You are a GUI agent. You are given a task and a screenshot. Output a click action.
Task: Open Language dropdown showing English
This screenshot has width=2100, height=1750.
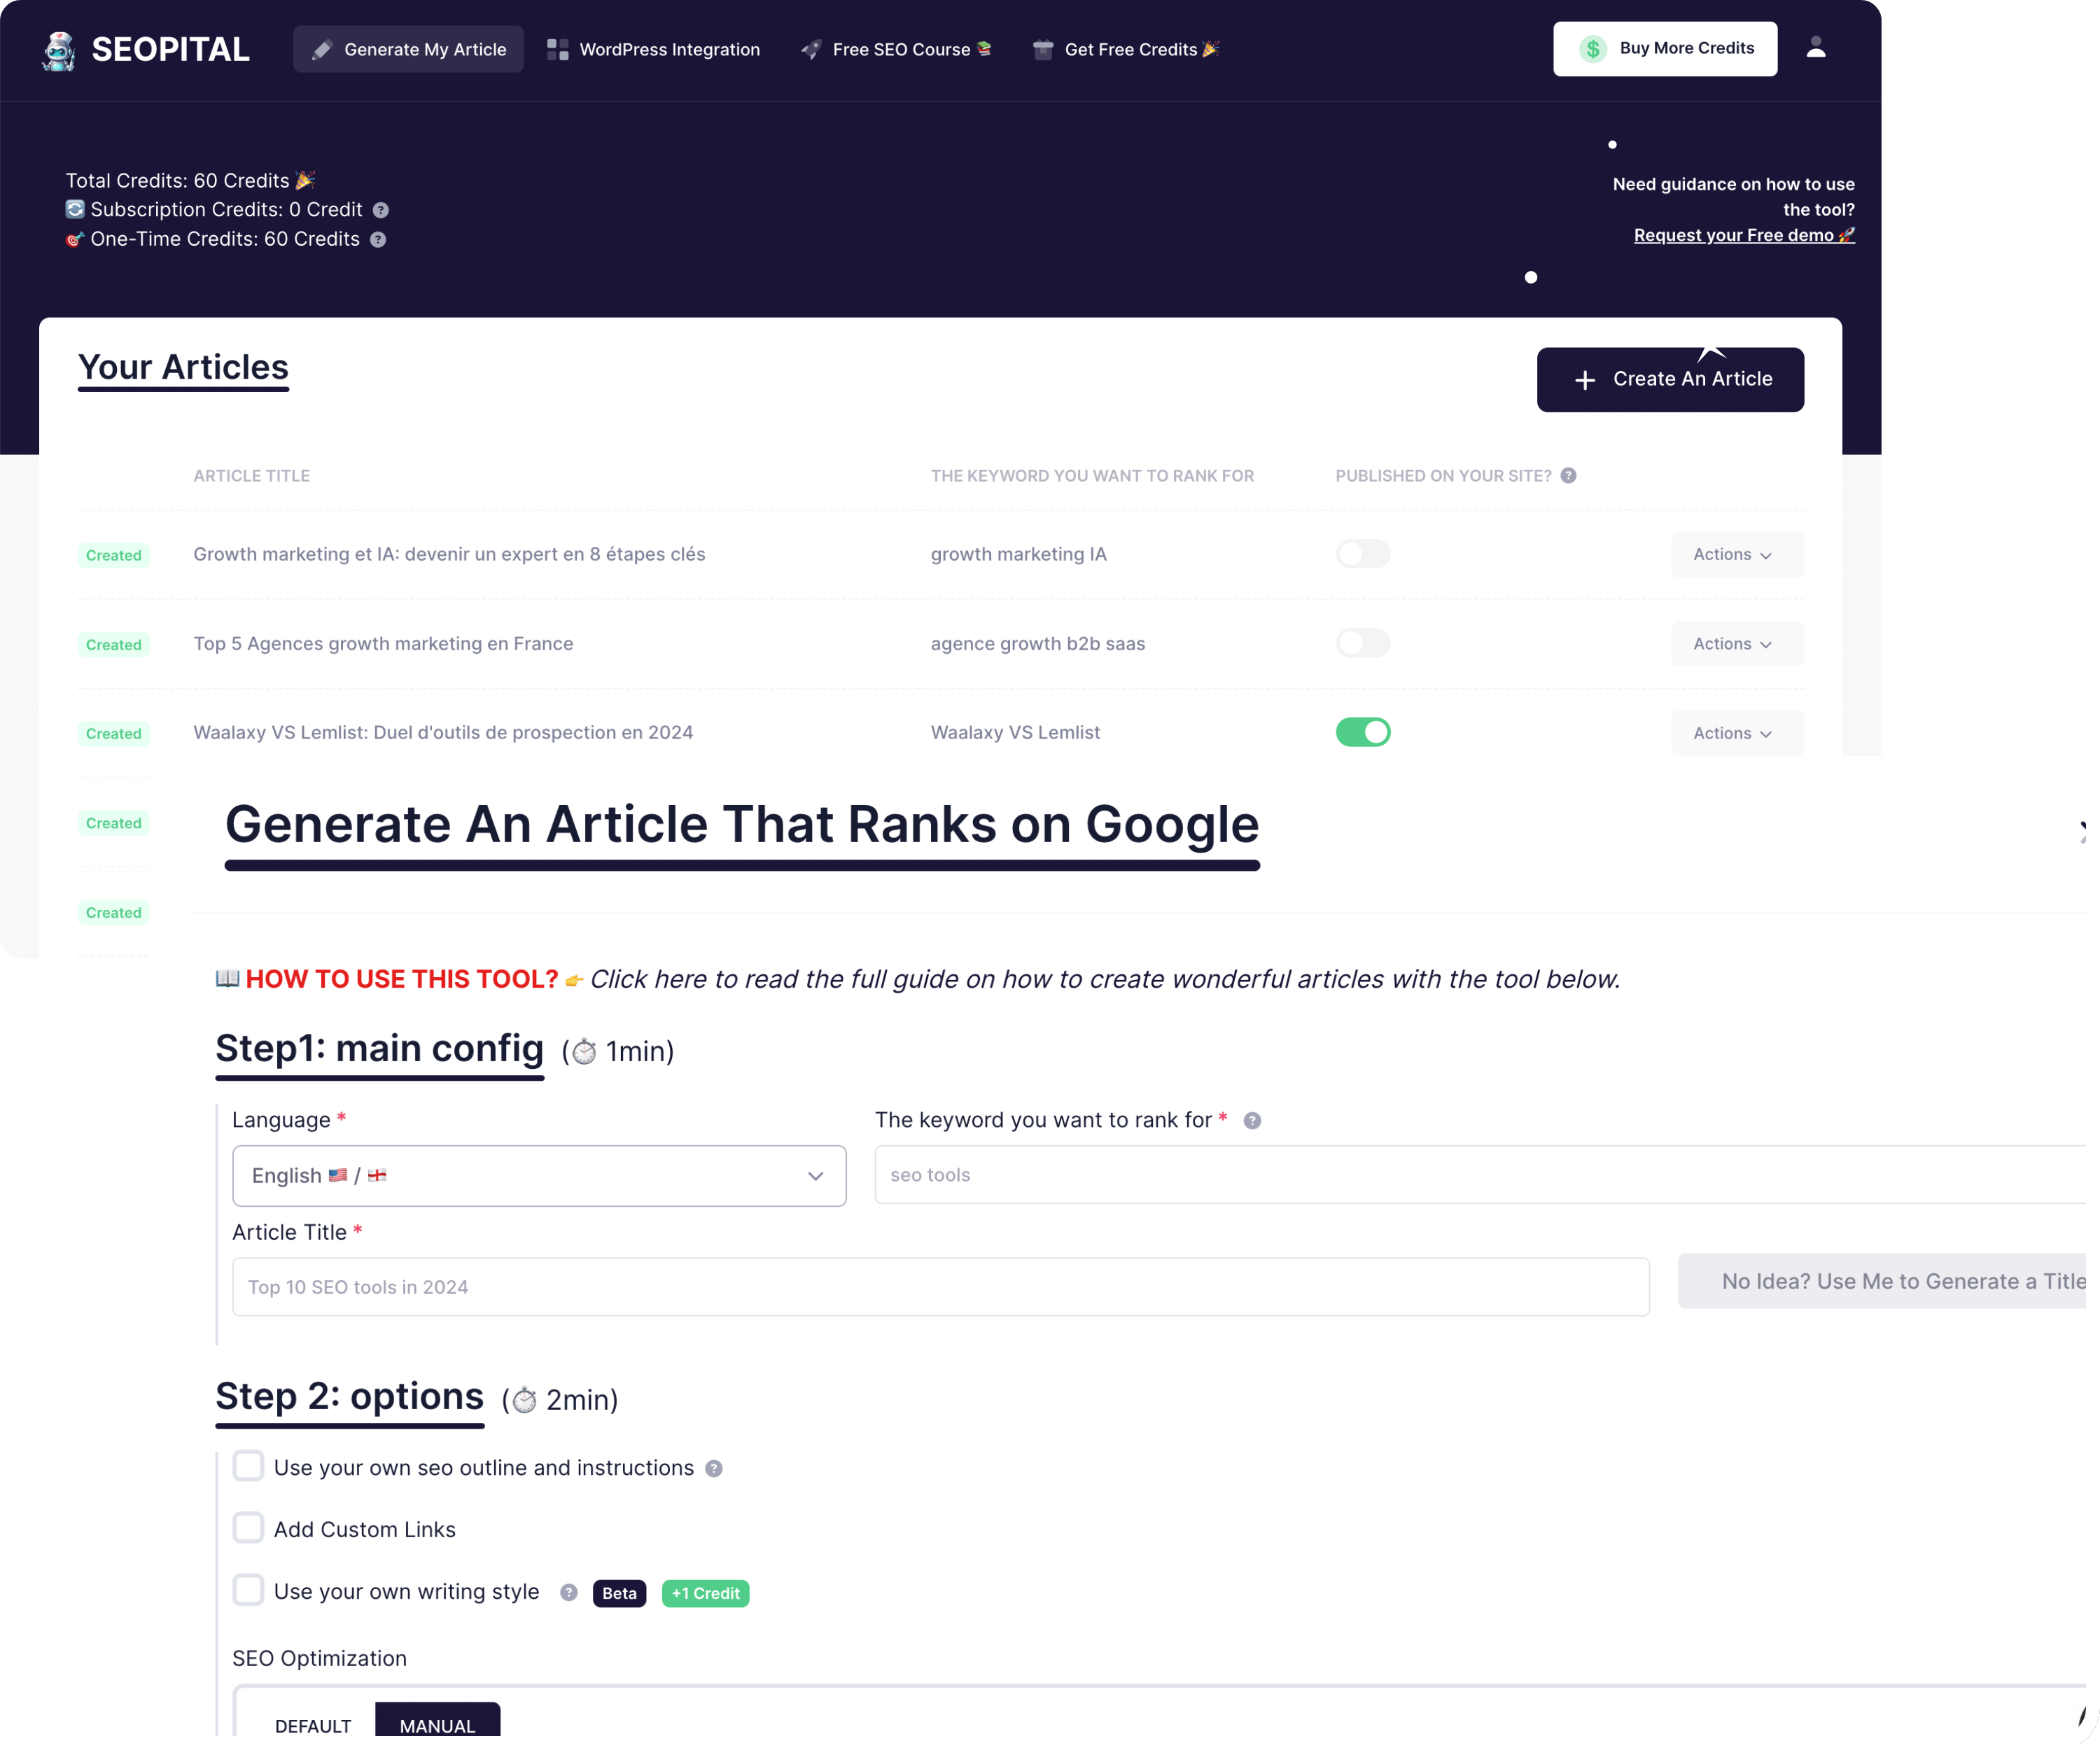539,1176
